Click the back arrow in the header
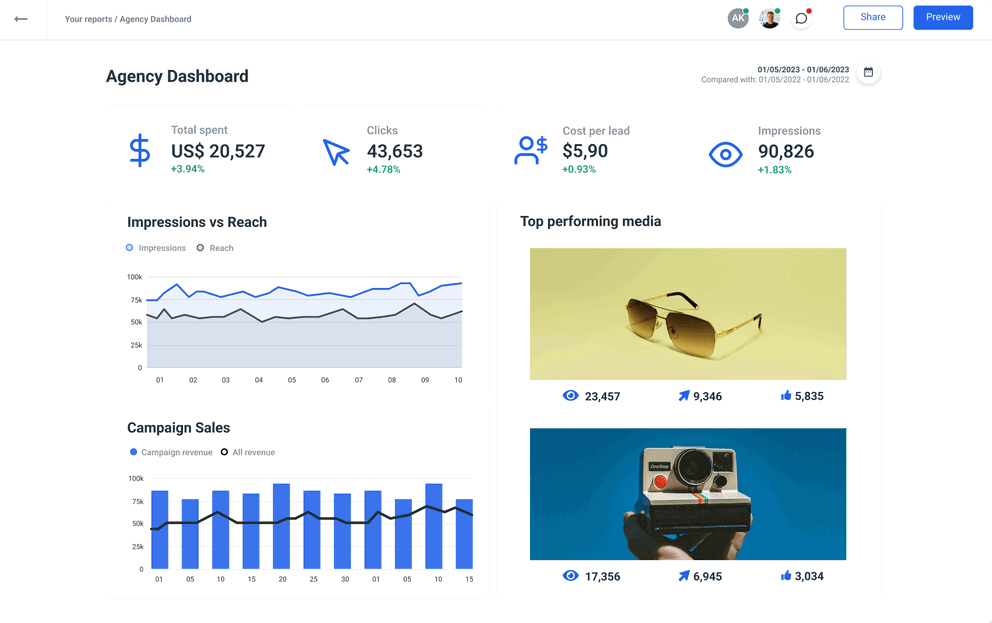This screenshot has height=623, width=992. (x=21, y=18)
